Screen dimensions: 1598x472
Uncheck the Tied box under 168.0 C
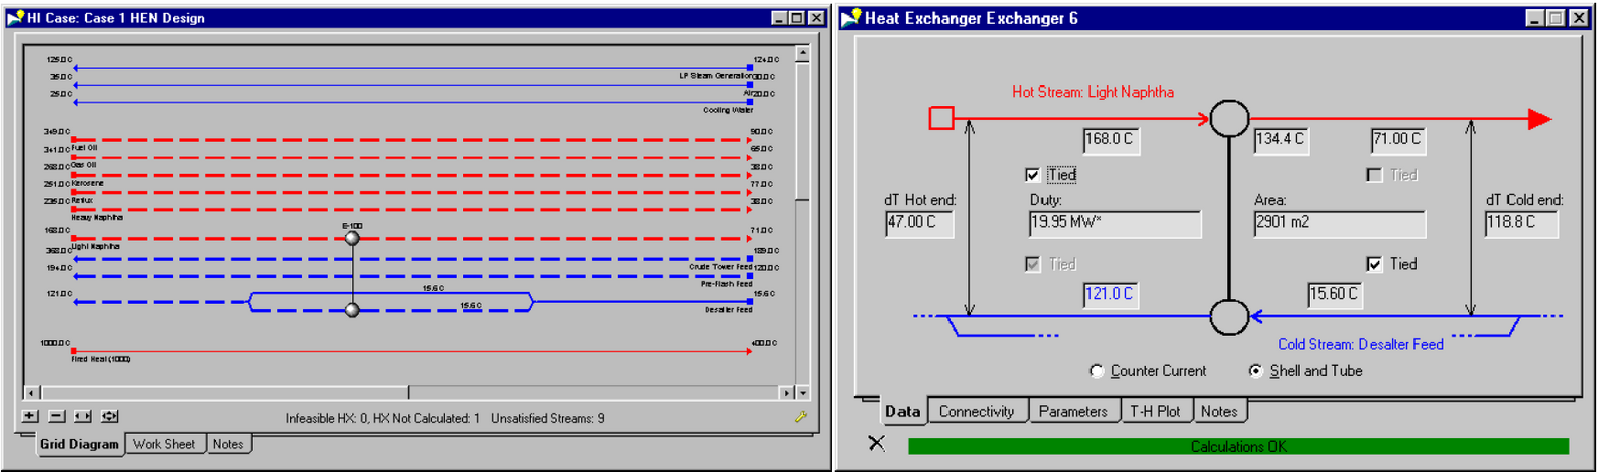(x=1032, y=175)
